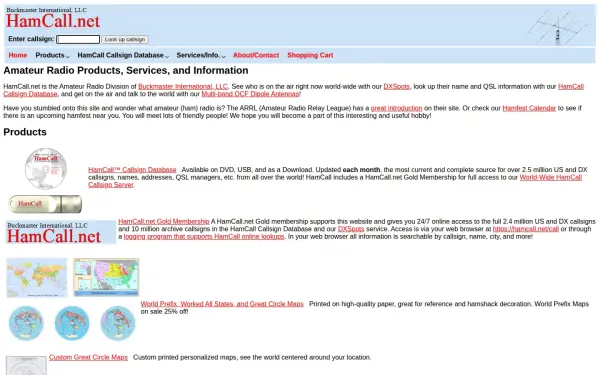Screen dimensions: 600x375
Task: Open logging program that supports HamCall link
Action: pyautogui.click(x=204, y=236)
